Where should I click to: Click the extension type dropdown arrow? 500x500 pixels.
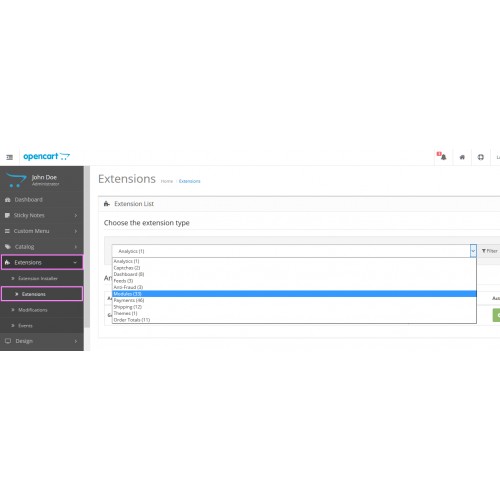click(473, 251)
